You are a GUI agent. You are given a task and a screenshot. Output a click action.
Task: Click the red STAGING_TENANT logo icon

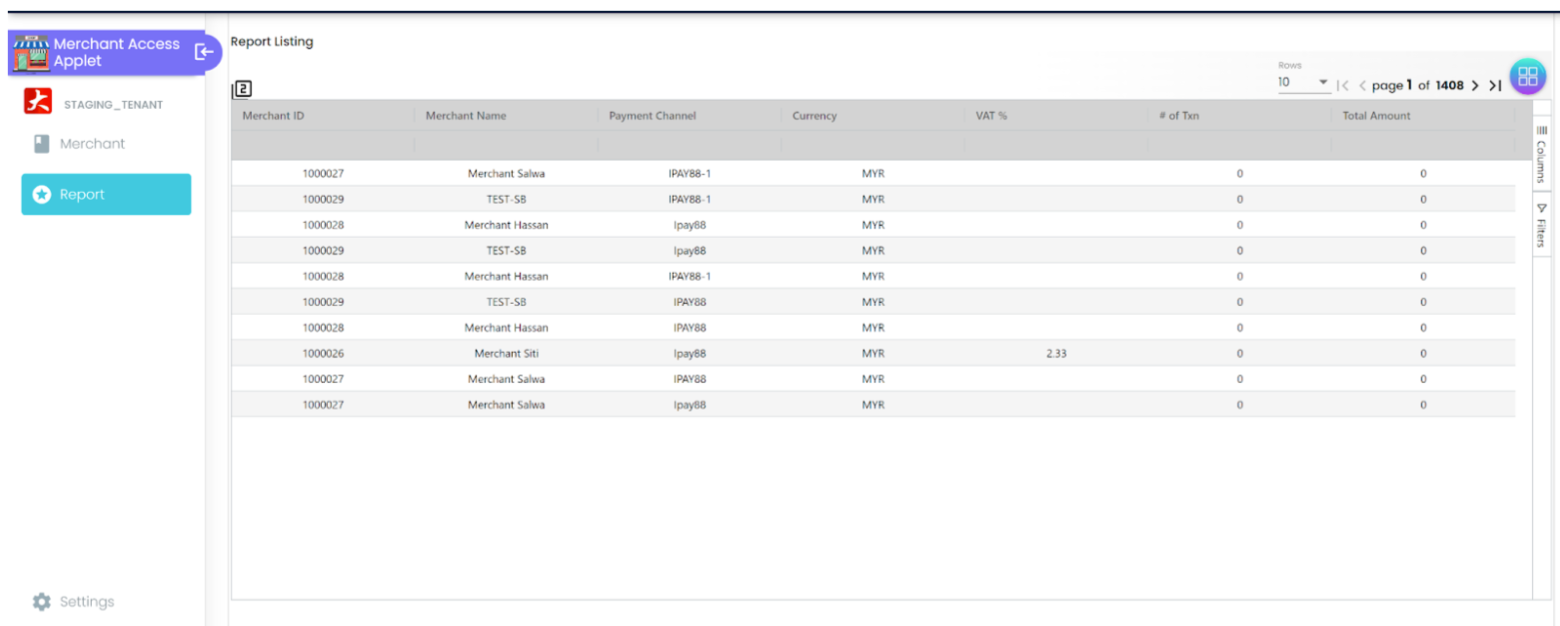tap(38, 101)
